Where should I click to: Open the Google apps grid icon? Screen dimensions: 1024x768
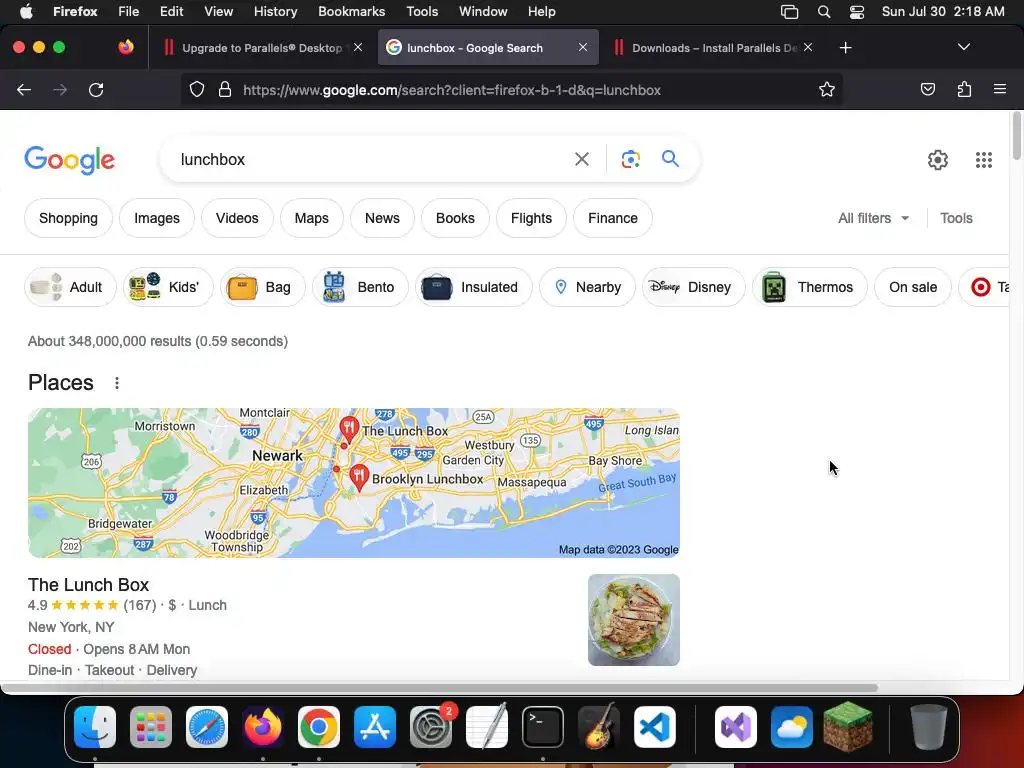pyautogui.click(x=984, y=159)
